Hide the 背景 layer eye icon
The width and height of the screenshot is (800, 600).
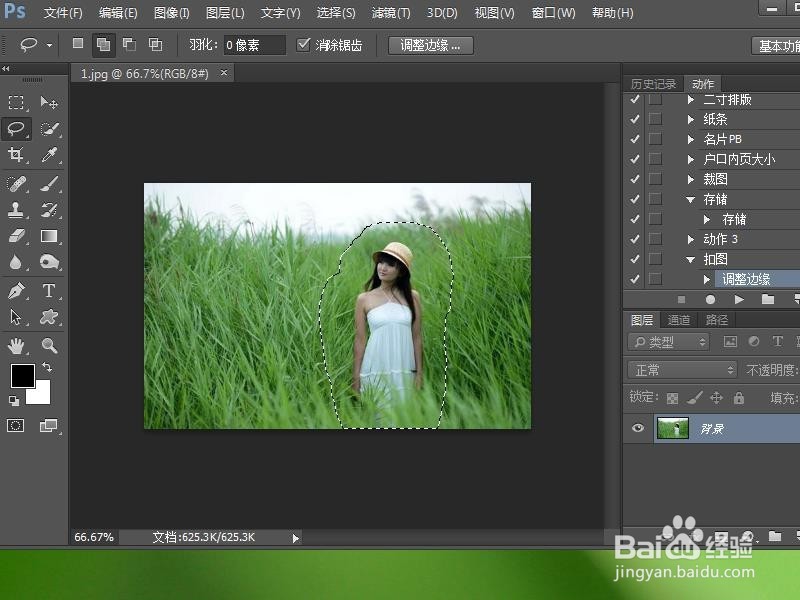click(x=638, y=428)
